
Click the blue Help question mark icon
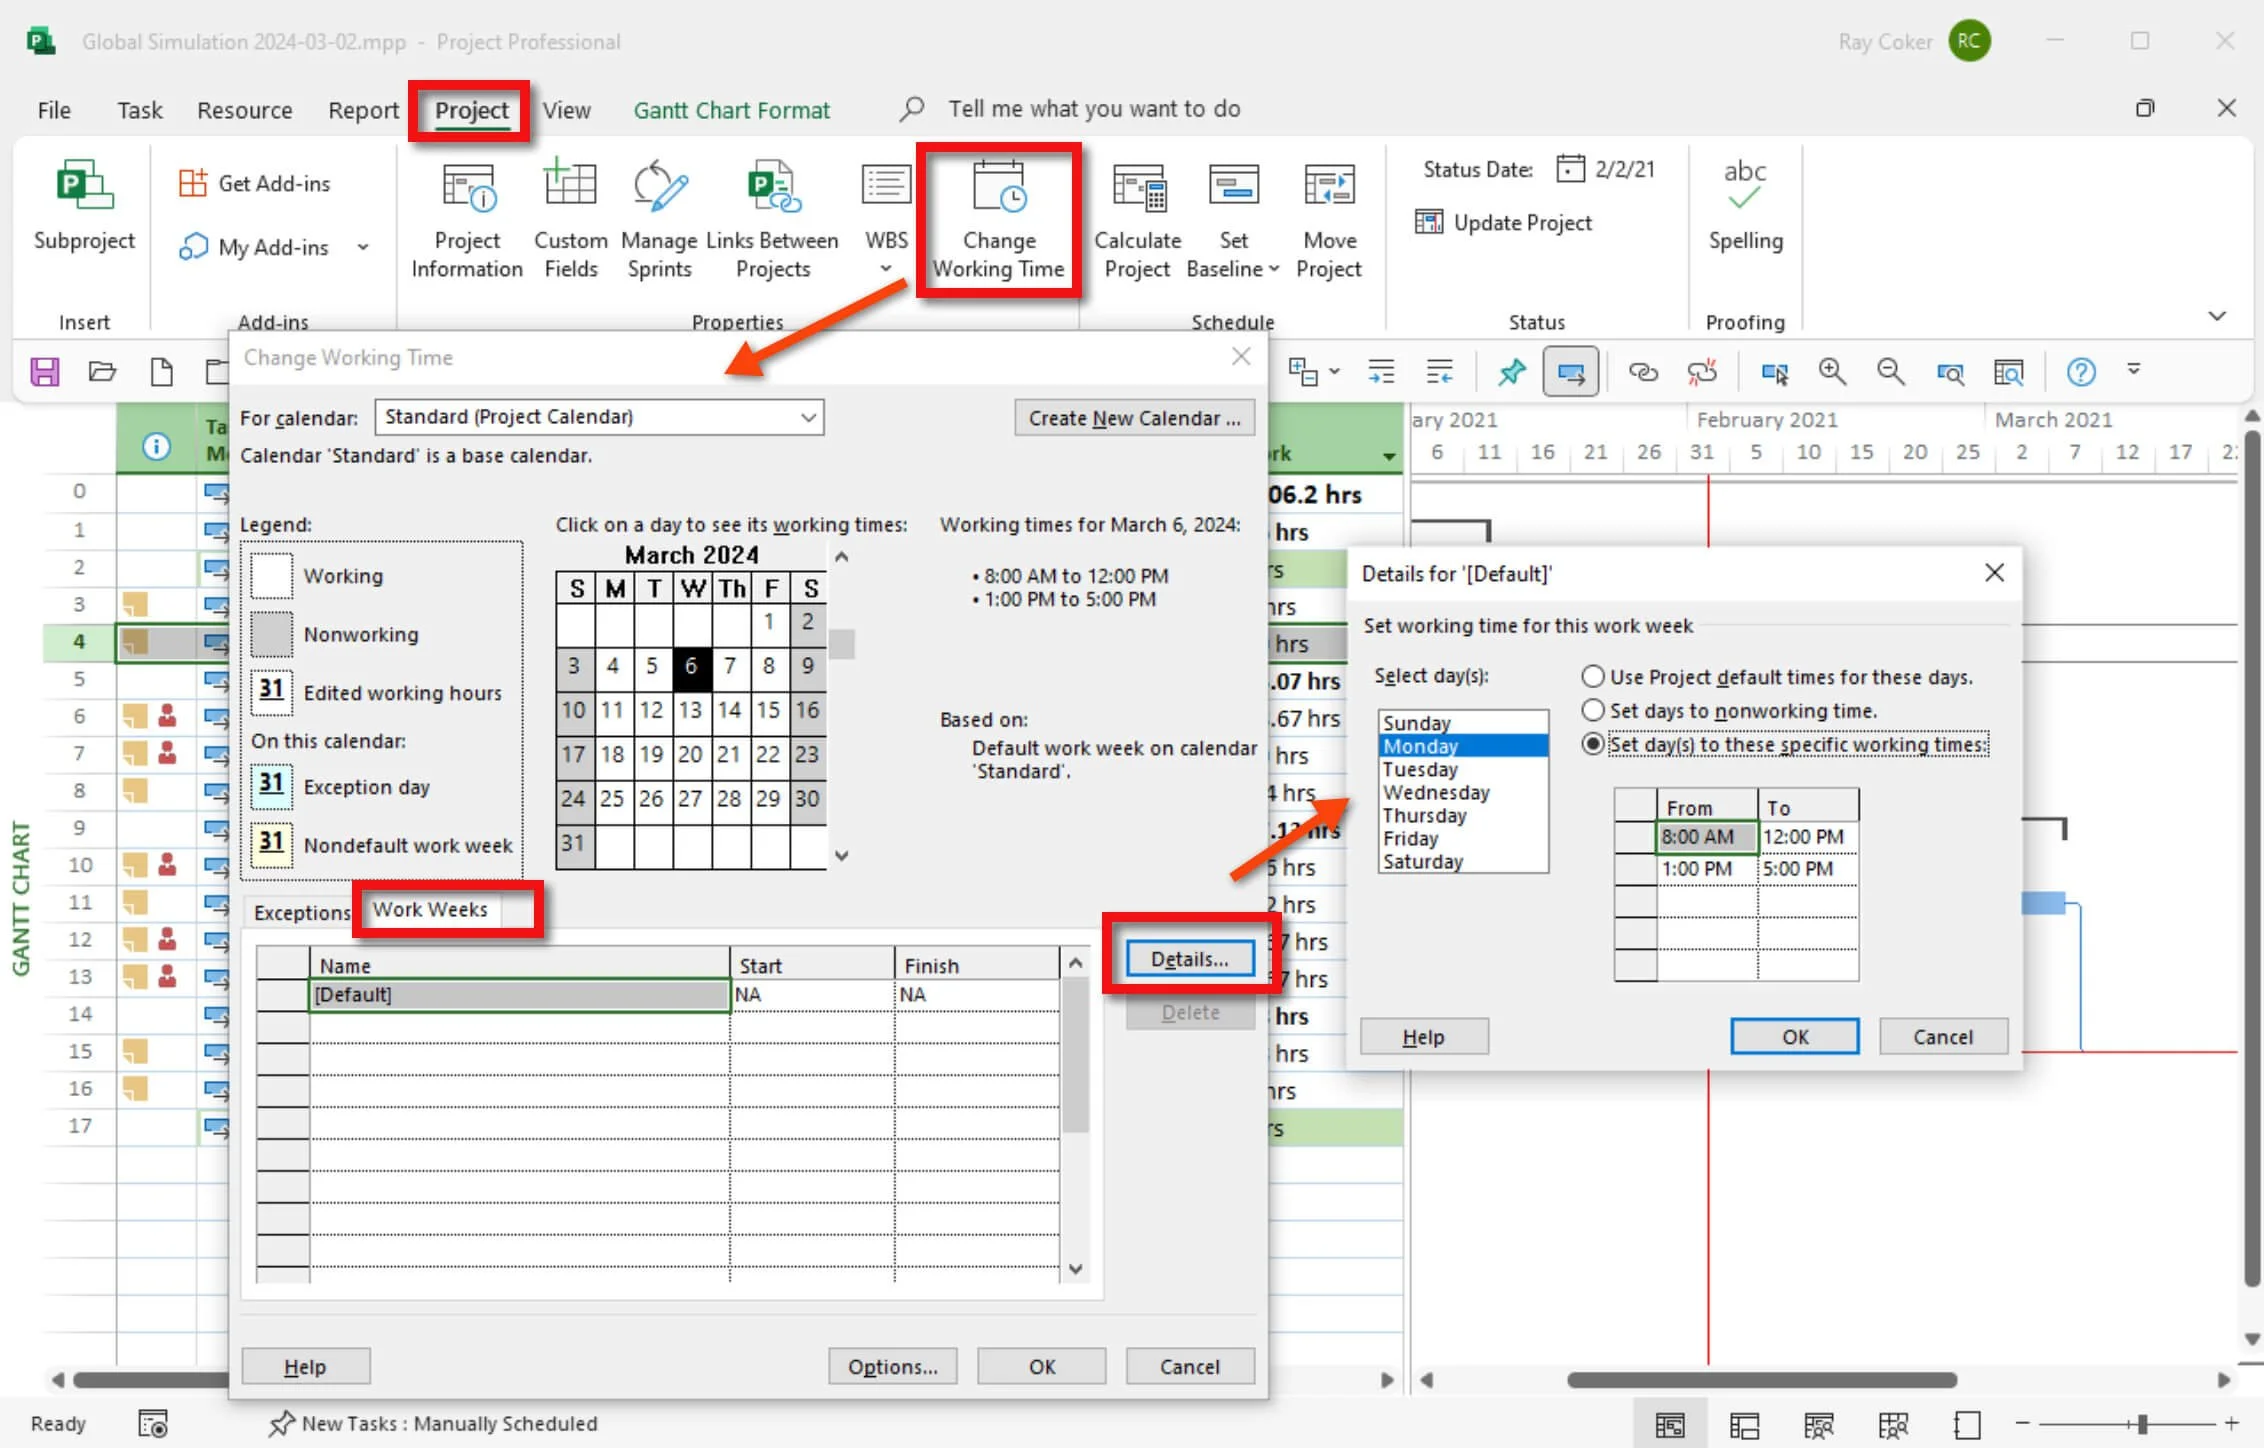[x=2081, y=372]
